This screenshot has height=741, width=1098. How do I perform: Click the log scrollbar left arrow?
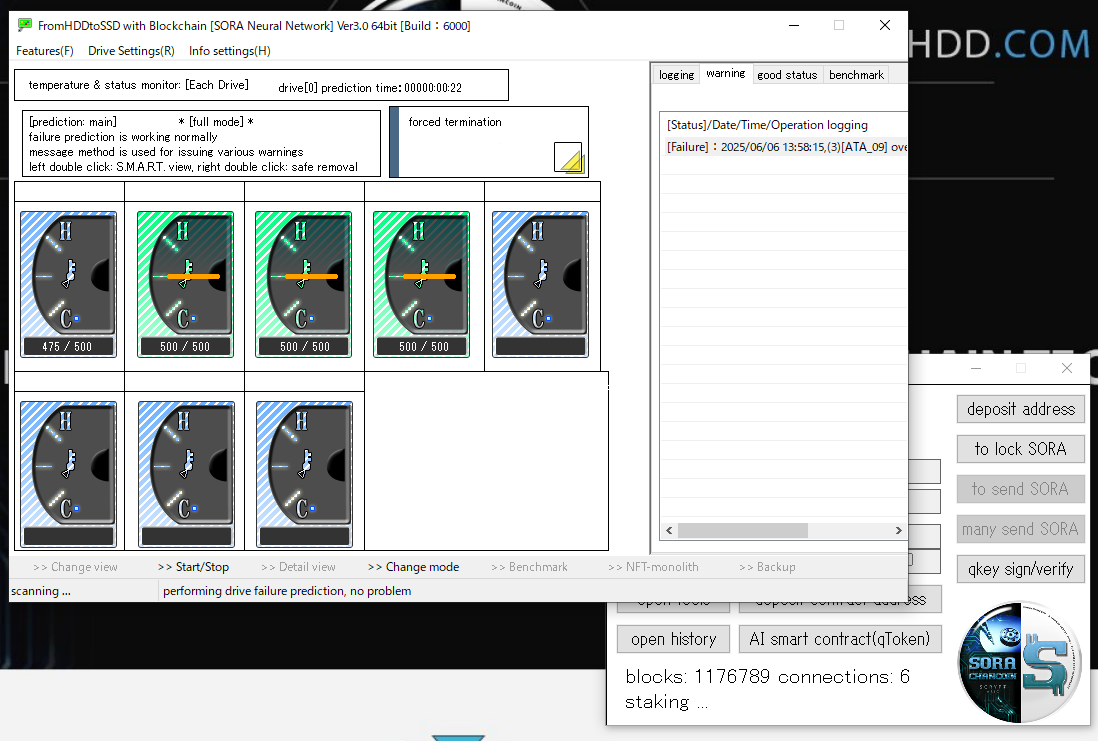(669, 530)
